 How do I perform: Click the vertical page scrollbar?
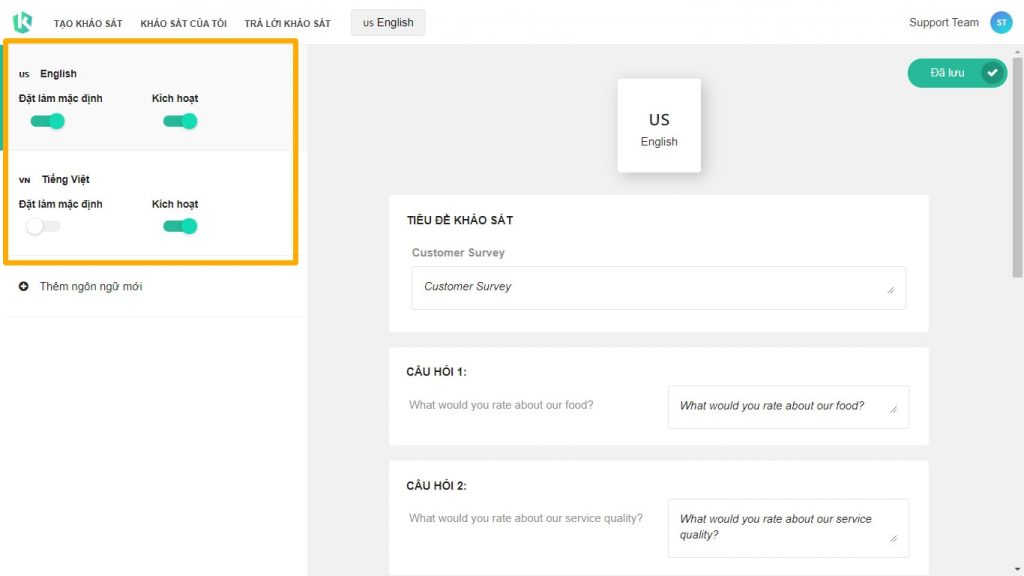[x=1017, y=167]
